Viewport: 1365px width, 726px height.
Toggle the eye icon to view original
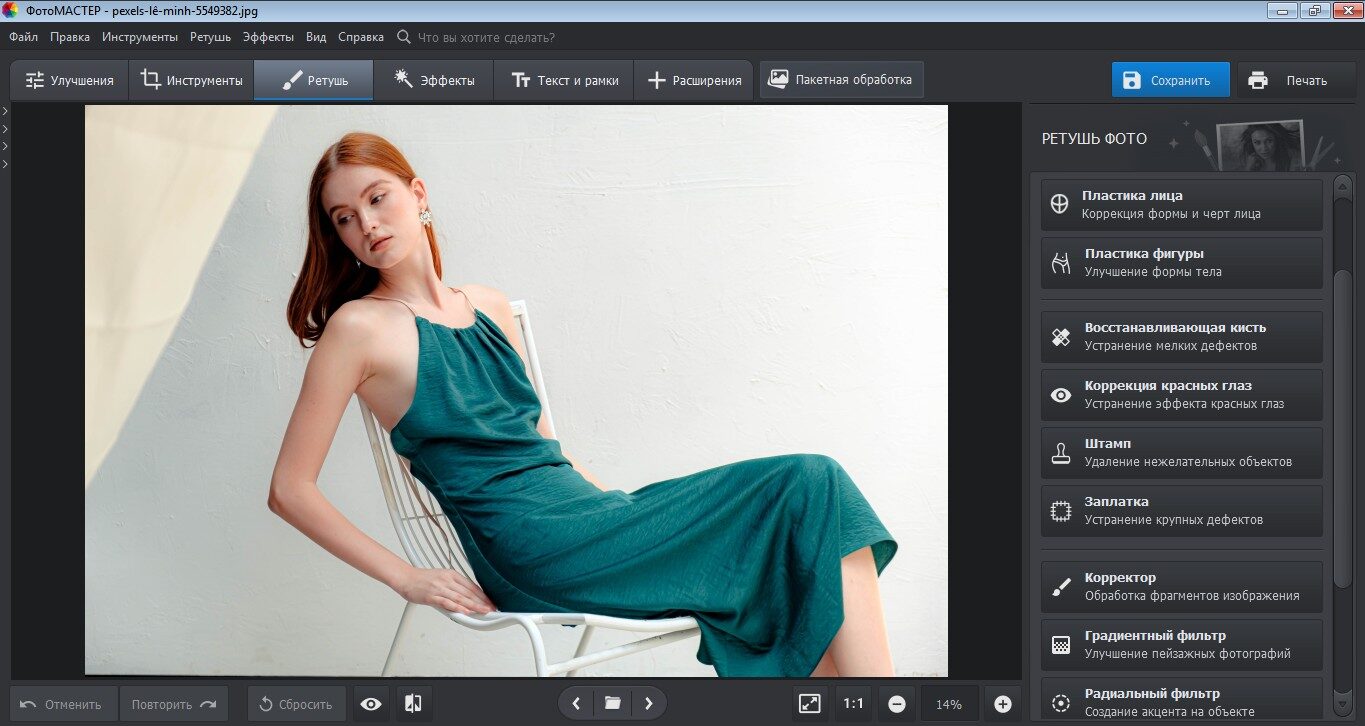tap(371, 704)
